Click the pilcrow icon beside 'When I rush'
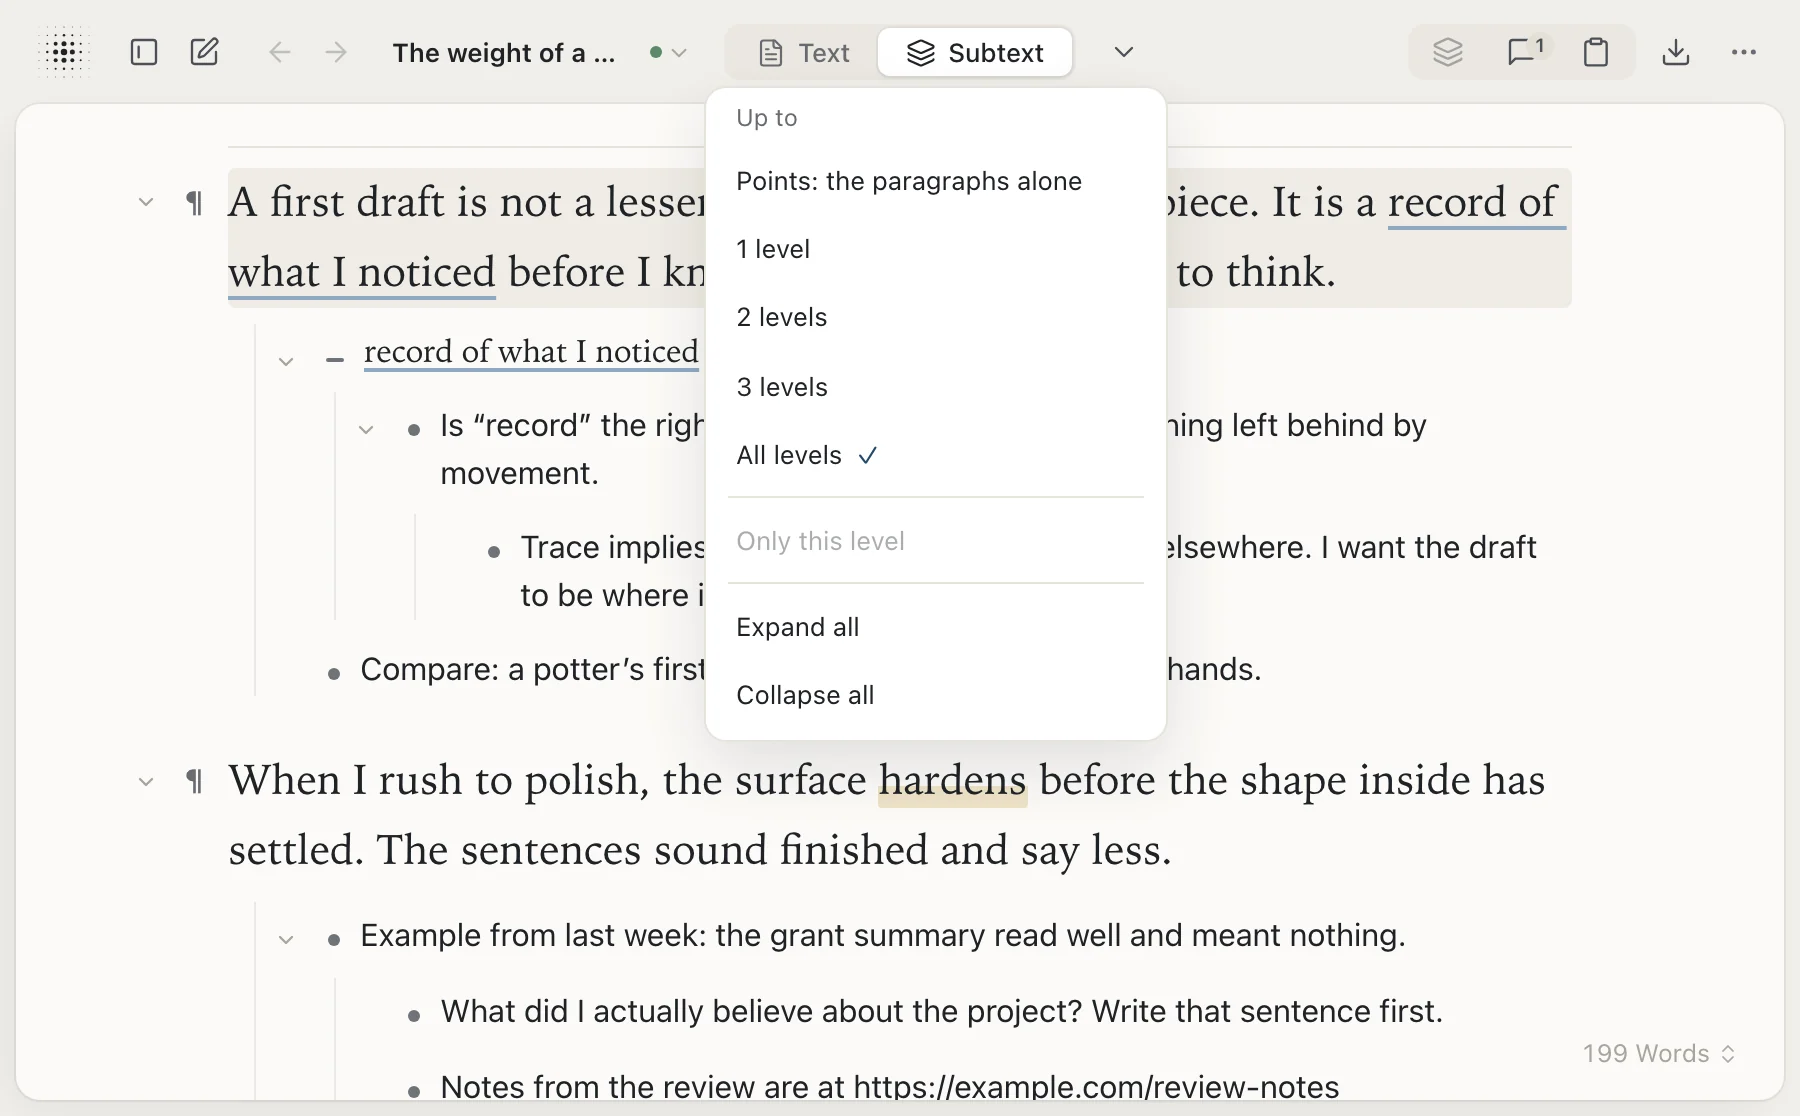The width and height of the screenshot is (1800, 1116). [194, 781]
